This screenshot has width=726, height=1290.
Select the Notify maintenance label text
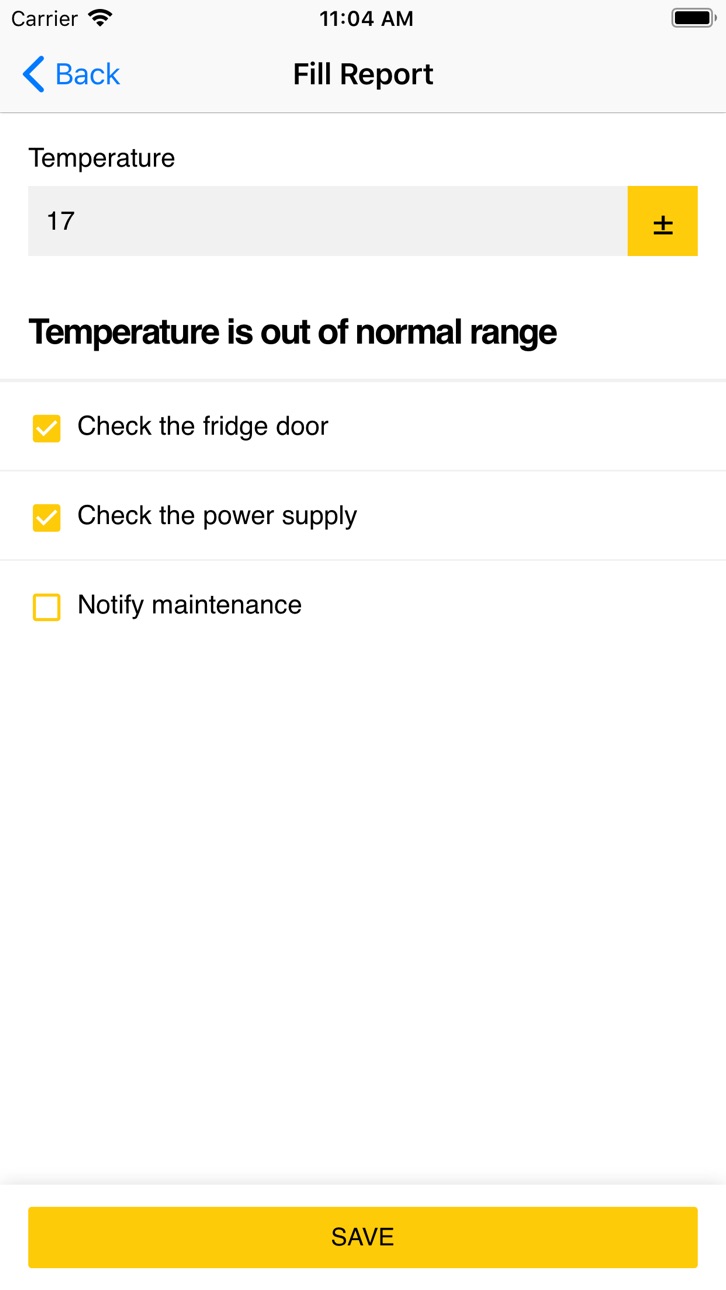pos(190,605)
